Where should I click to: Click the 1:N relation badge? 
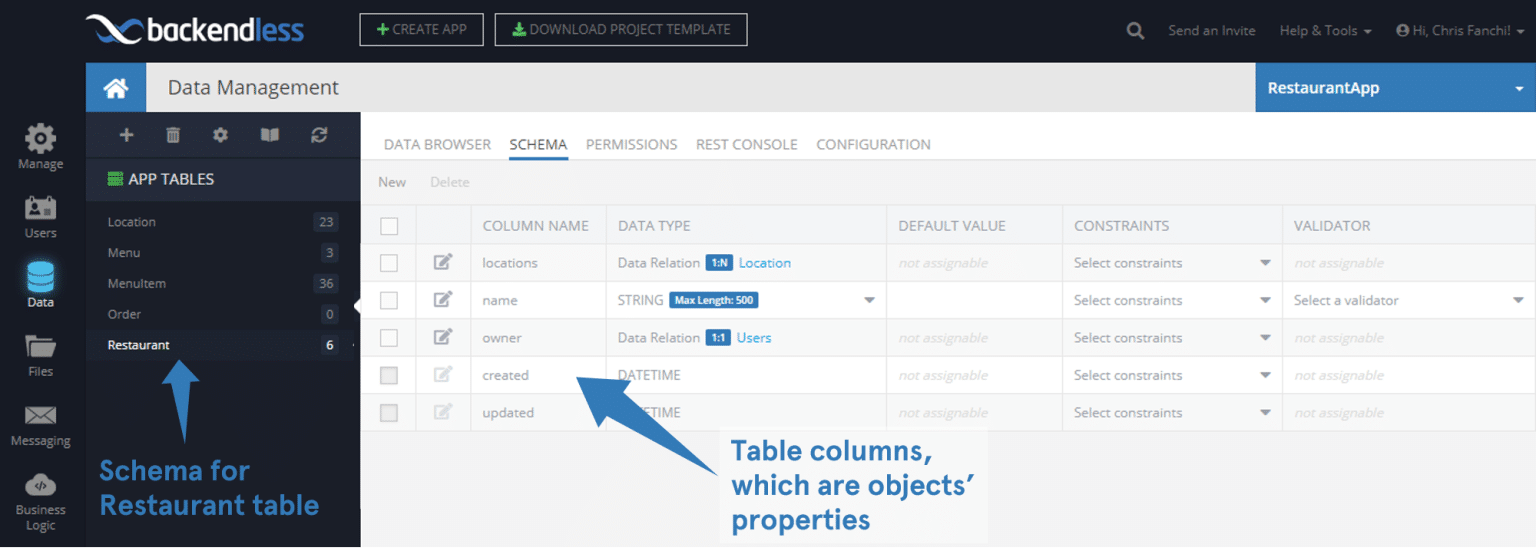point(719,263)
